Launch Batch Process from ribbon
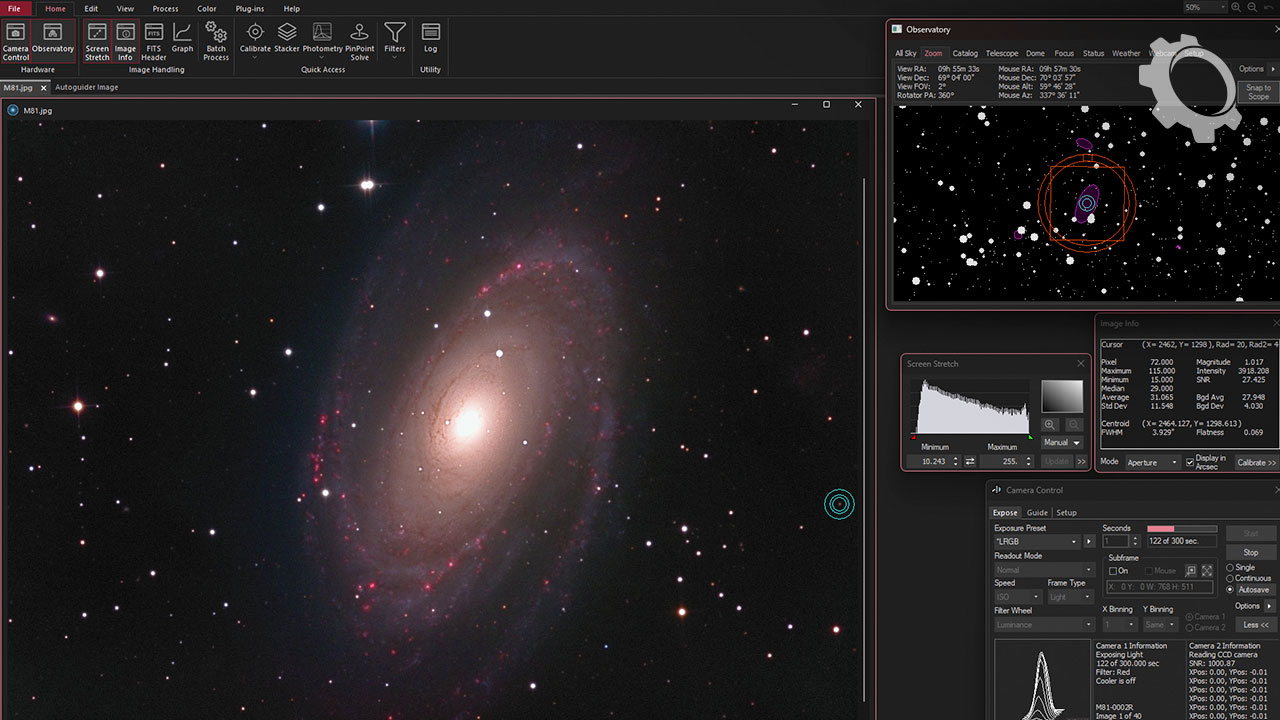Screen dimensions: 1280x720 coord(216,41)
